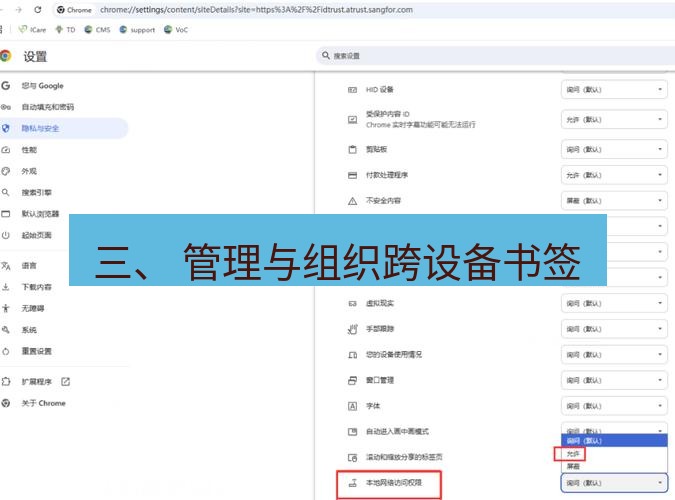Open the 付款处理程序 permission dropdown
This screenshot has height=500, width=675.
tap(614, 175)
